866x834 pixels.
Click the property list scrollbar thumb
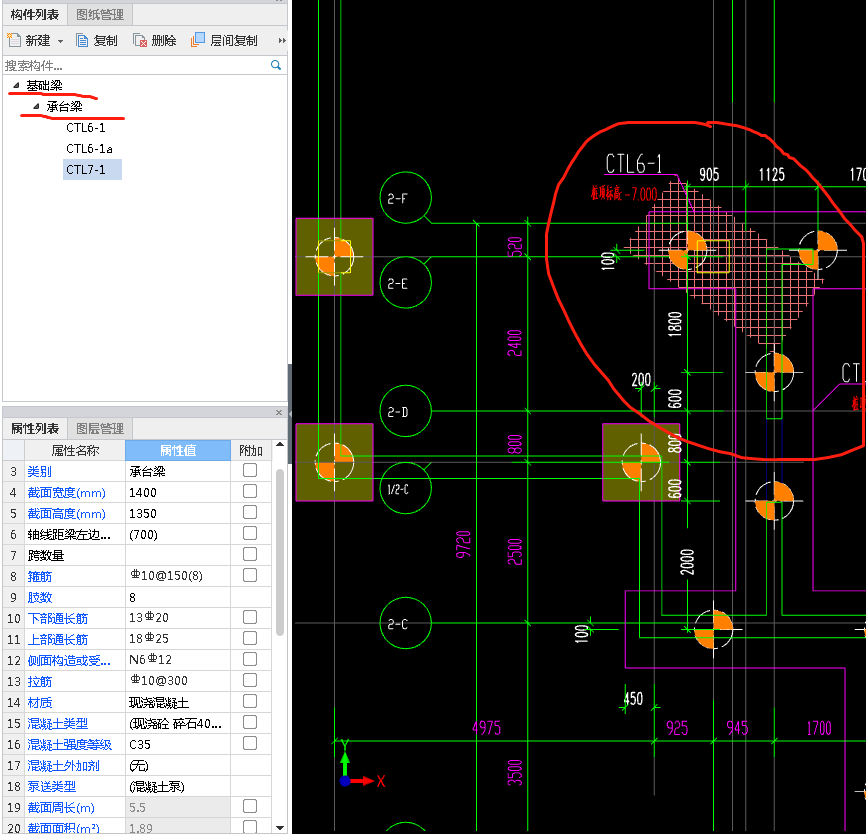(x=280, y=552)
